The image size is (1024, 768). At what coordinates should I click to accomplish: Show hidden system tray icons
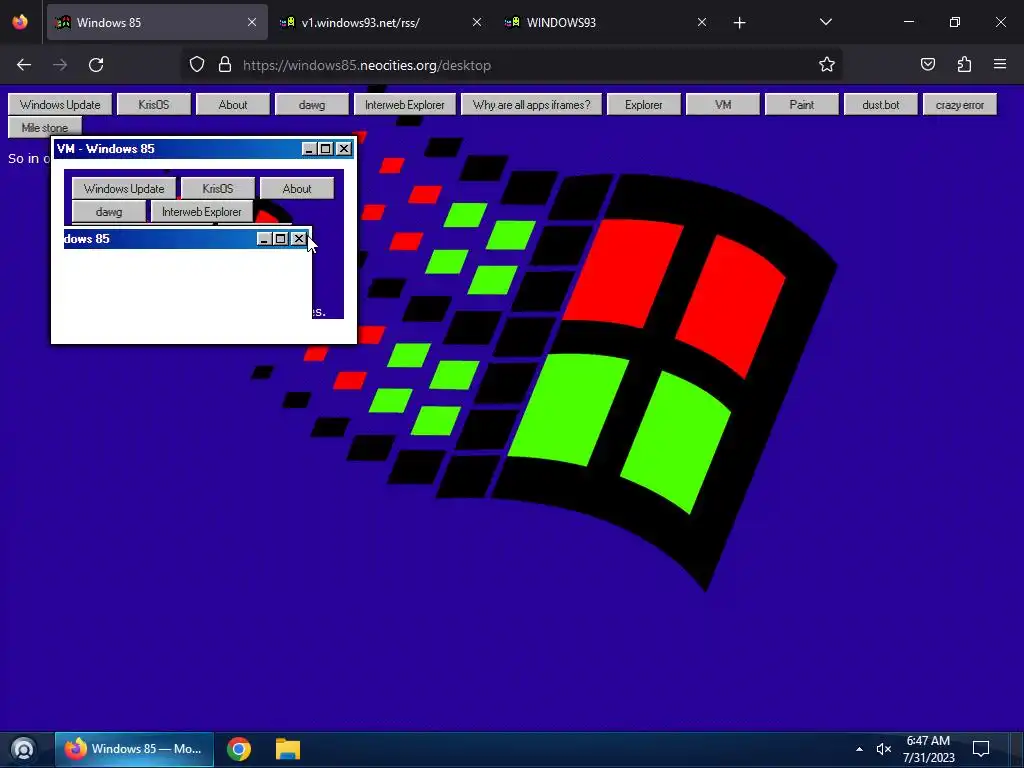[x=859, y=749]
